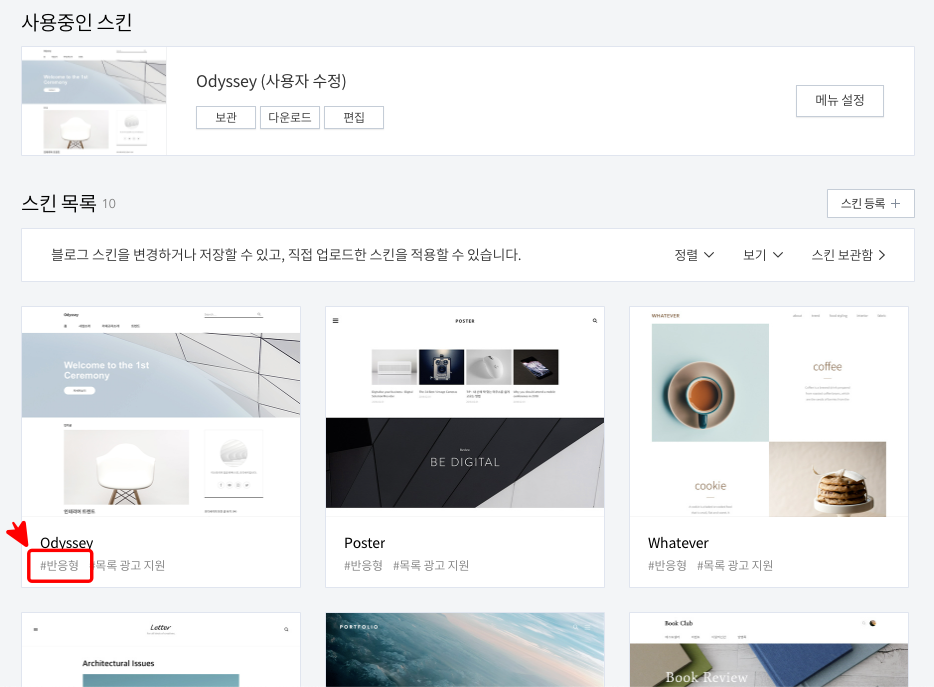The height and width of the screenshot is (687, 934).
Task: Select the highlighted #반응형 tag under Odyssey
Action: (59, 564)
